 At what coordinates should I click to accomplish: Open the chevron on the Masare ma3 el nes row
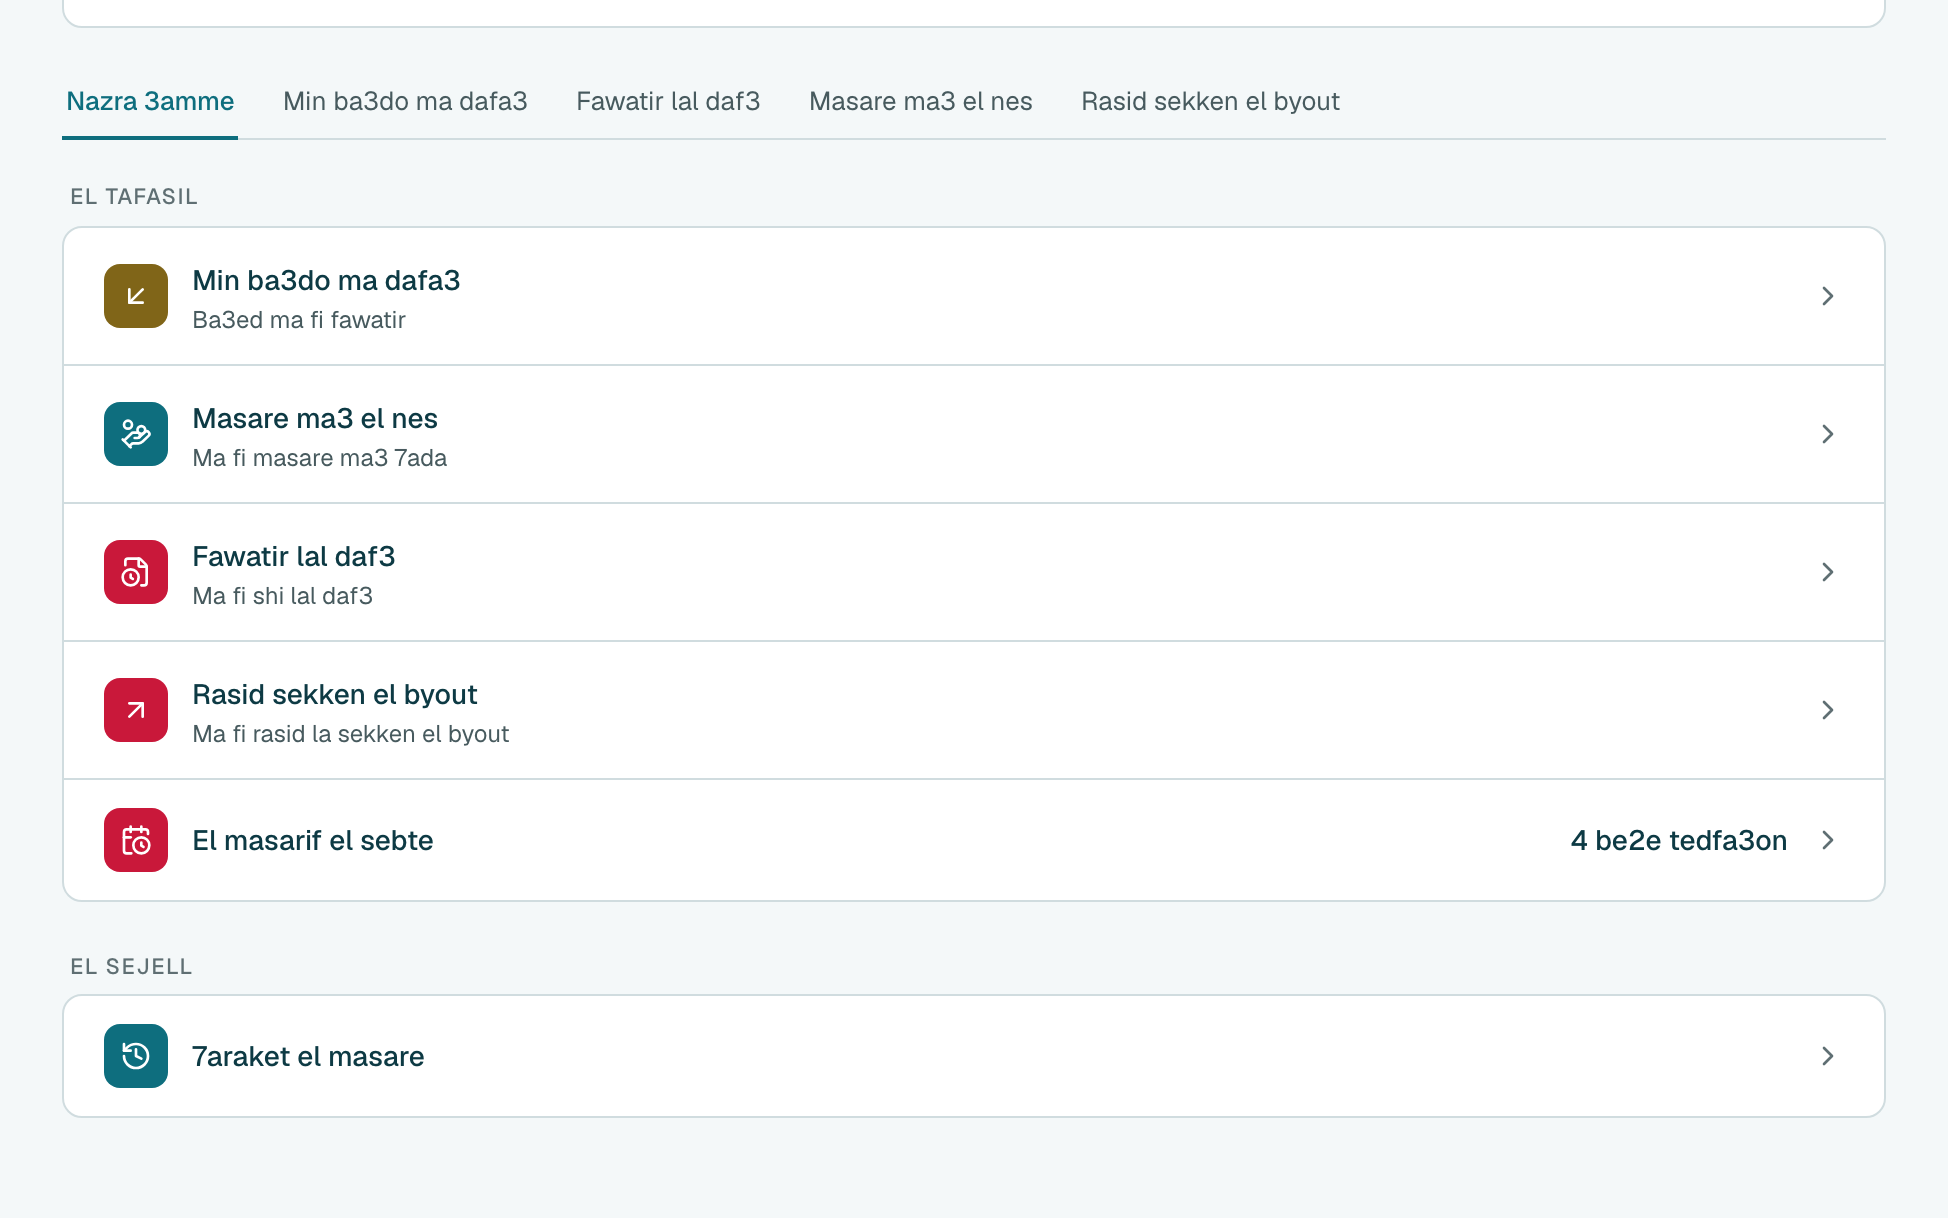[x=1827, y=434]
